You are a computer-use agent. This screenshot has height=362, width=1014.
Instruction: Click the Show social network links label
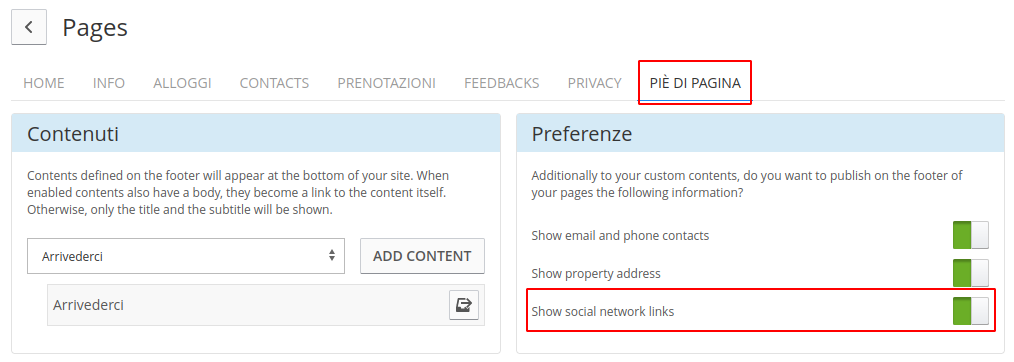click(603, 312)
